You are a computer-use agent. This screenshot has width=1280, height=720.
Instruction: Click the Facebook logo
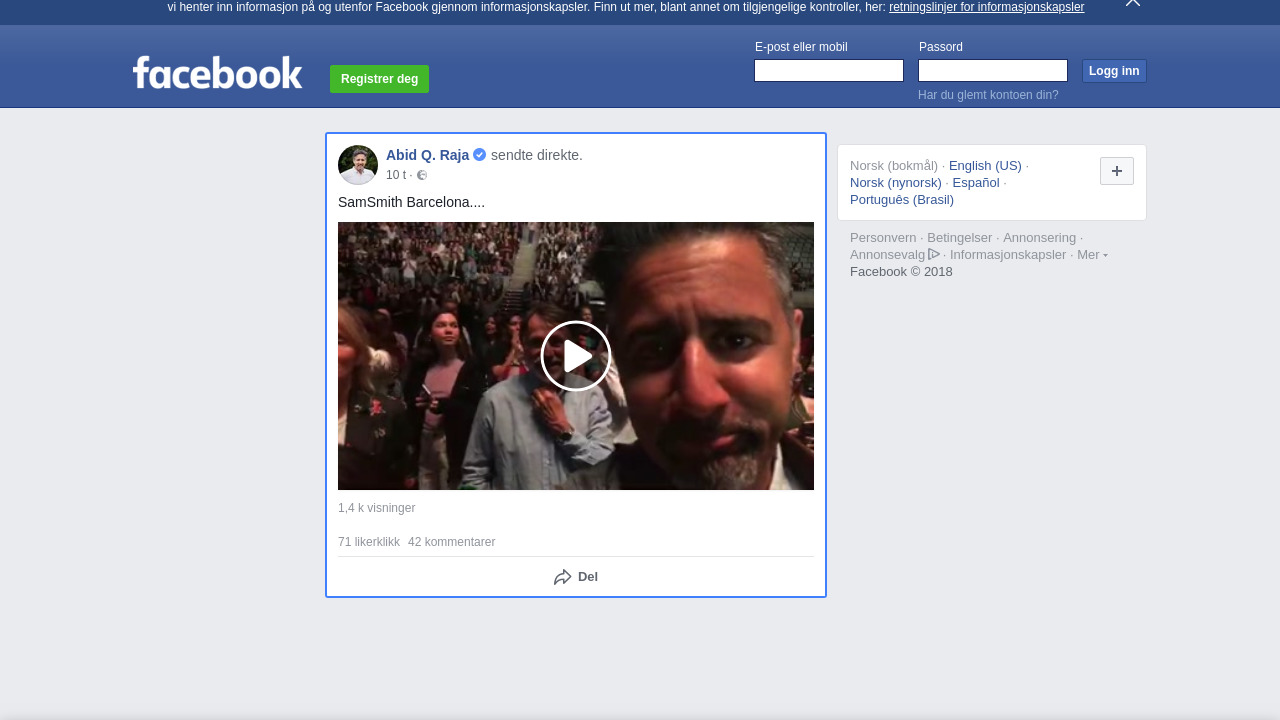pos(217,73)
